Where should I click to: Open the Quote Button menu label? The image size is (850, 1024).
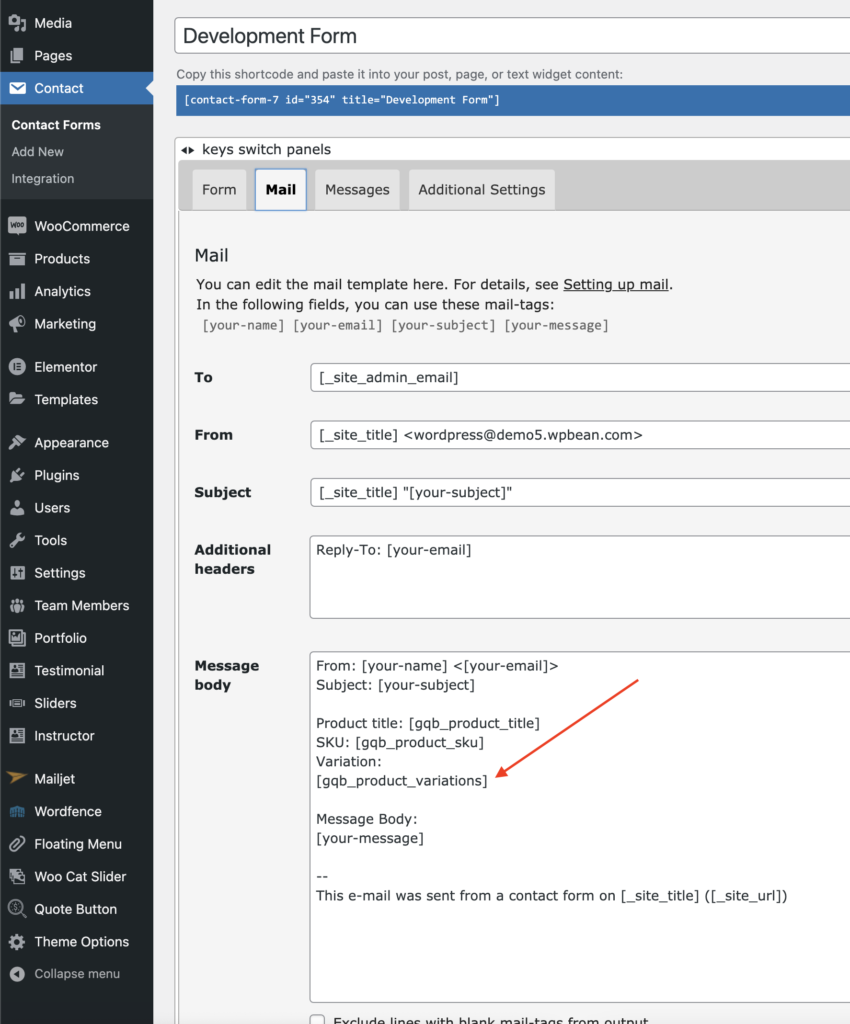pyautogui.click(x=76, y=909)
